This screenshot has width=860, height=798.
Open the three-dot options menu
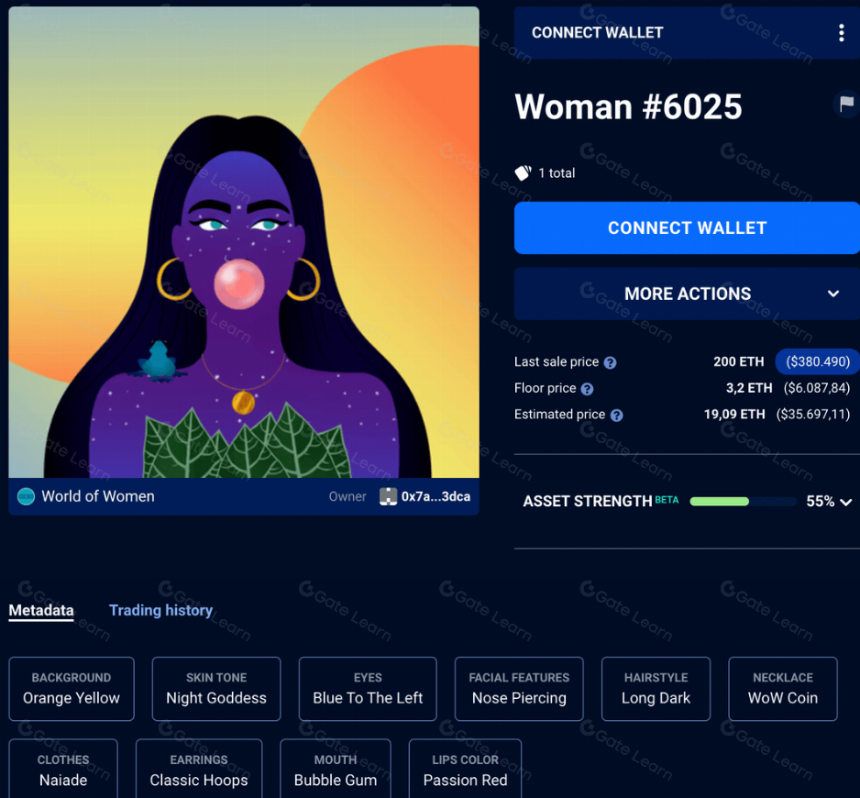[841, 33]
